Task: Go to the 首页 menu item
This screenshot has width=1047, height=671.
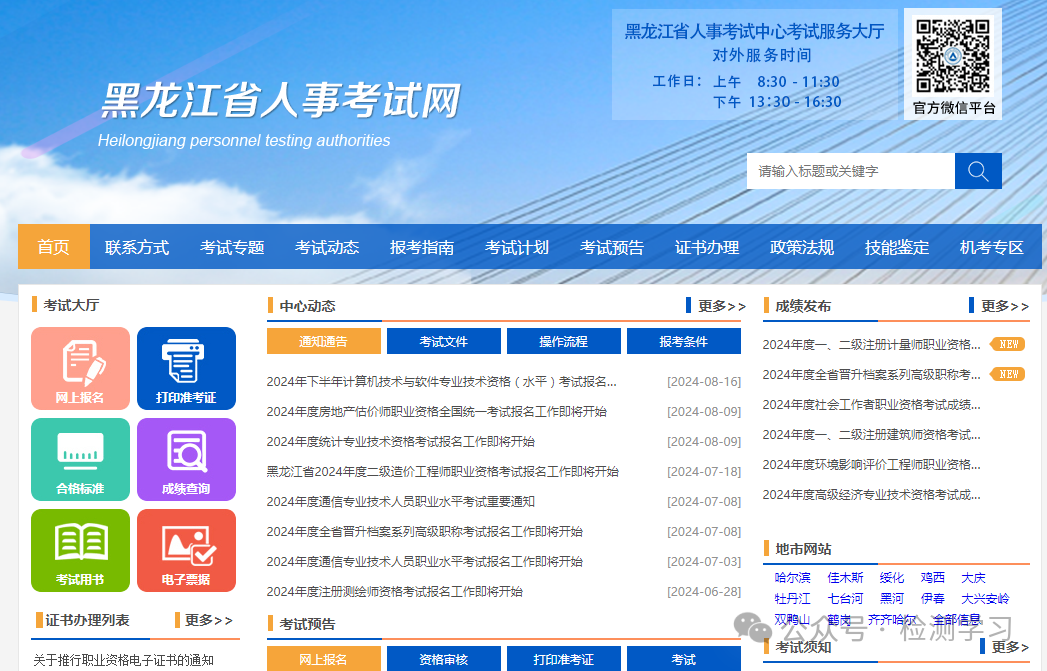Action: (x=53, y=247)
